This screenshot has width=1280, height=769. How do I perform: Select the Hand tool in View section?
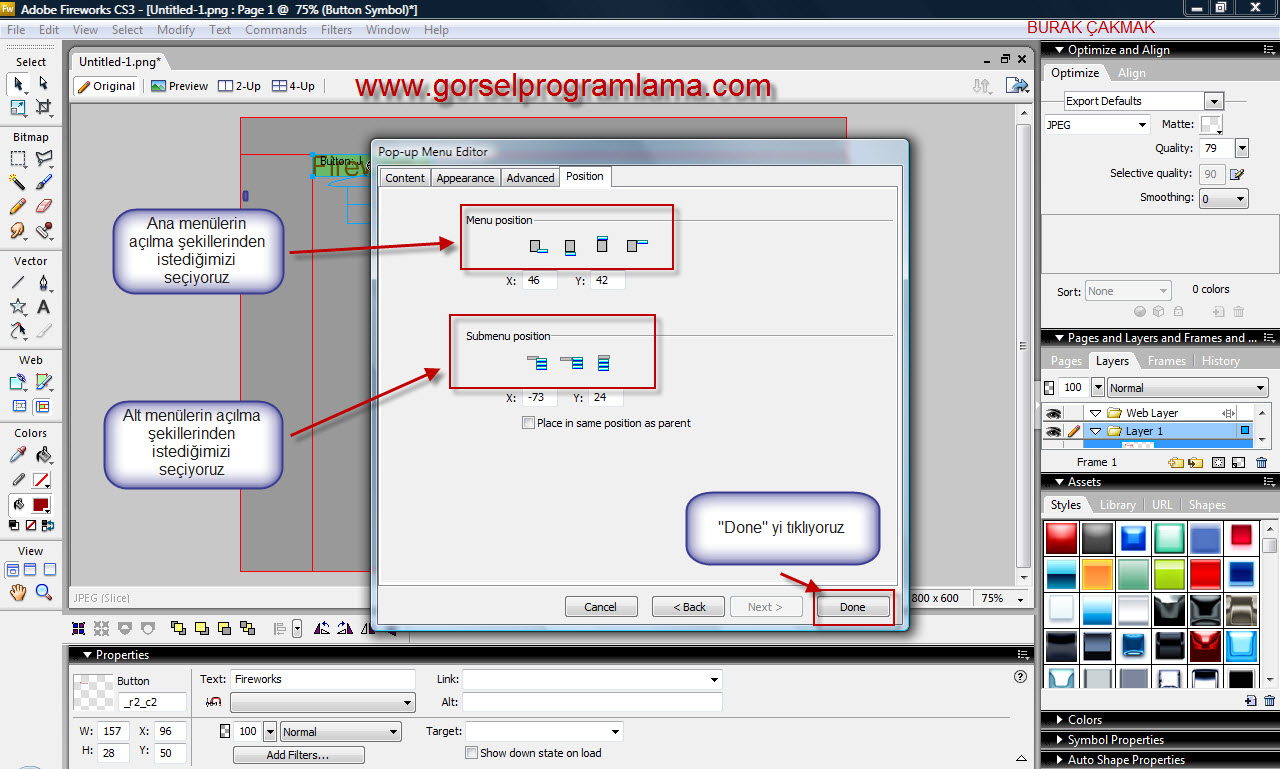(18, 592)
